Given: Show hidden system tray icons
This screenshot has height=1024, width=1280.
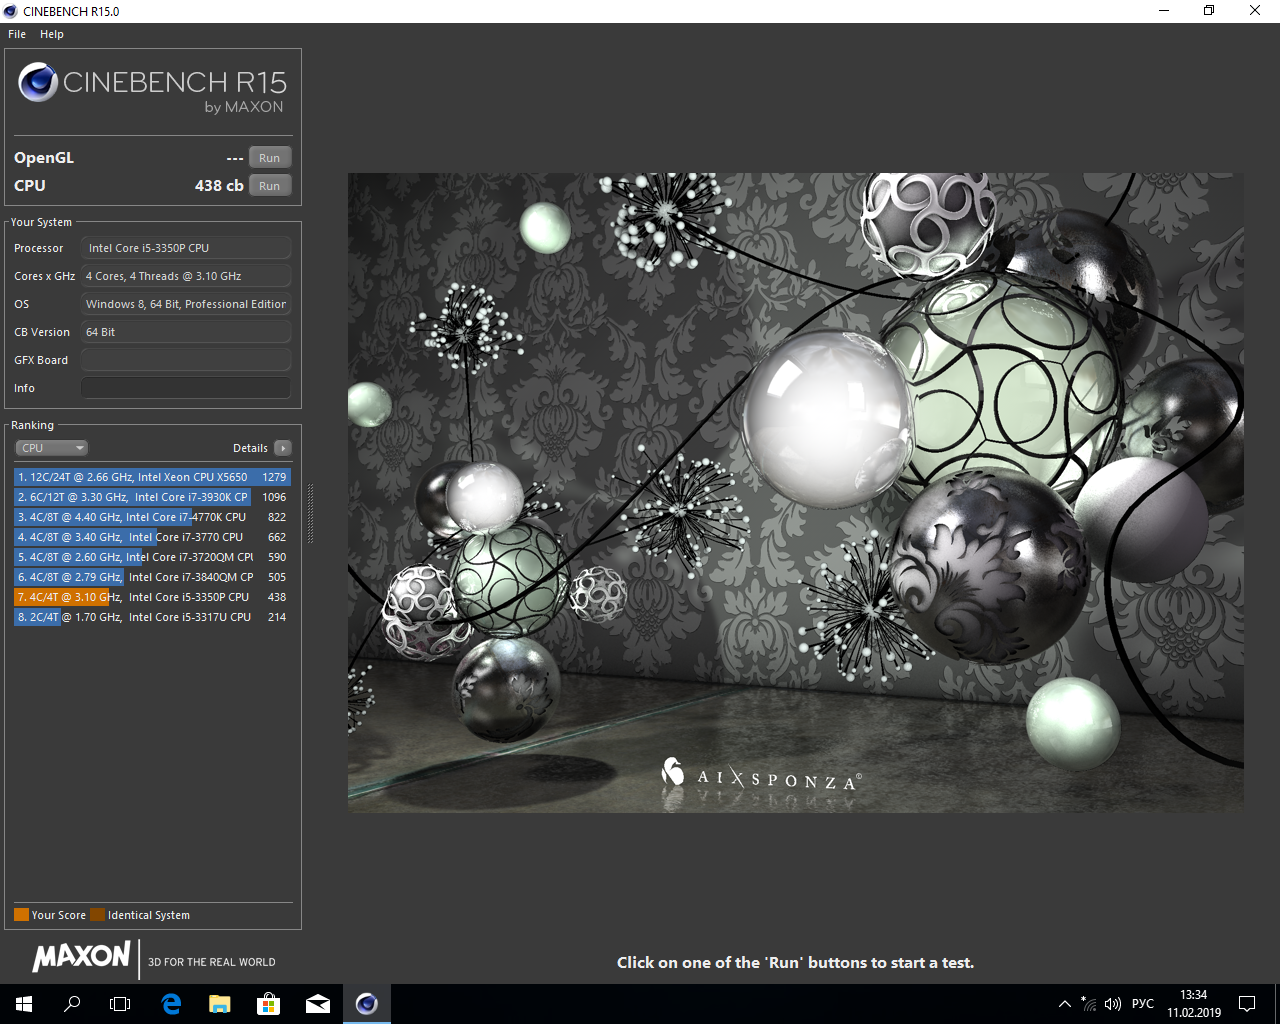Looking at the screenshot, I should [x=1065, y=1004].
